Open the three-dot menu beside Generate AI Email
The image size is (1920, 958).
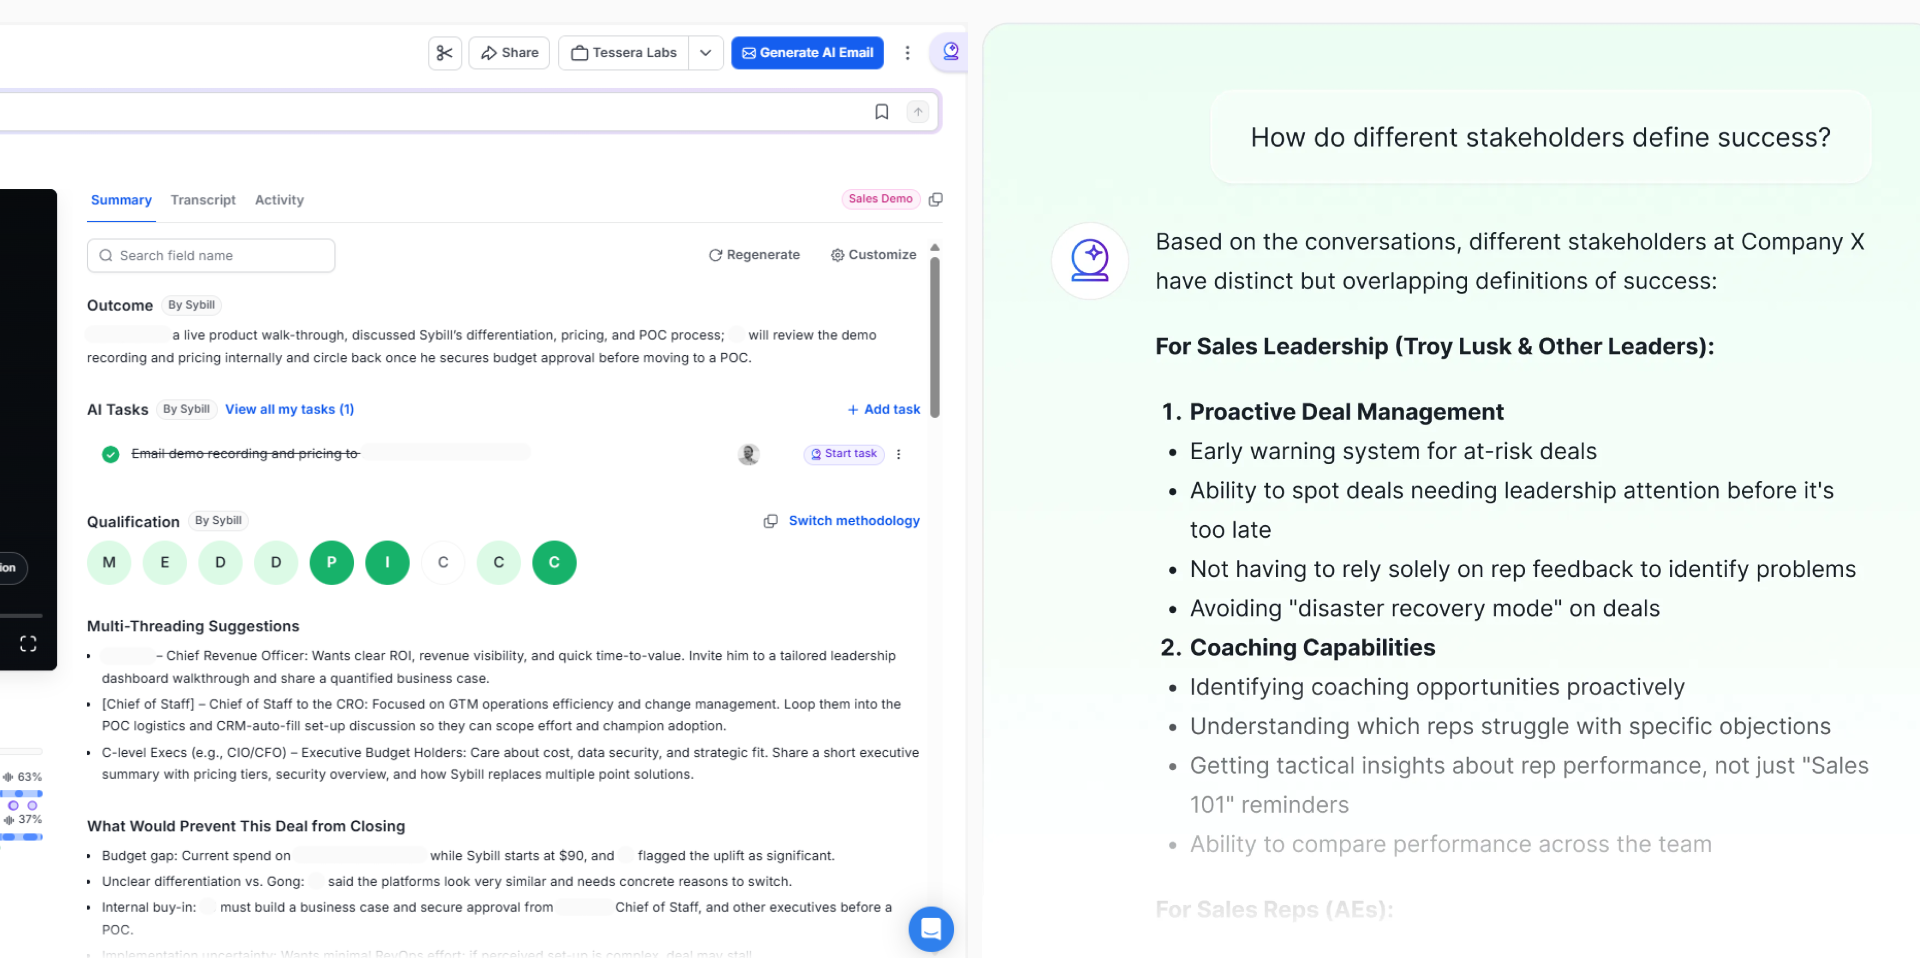[907, 53]
